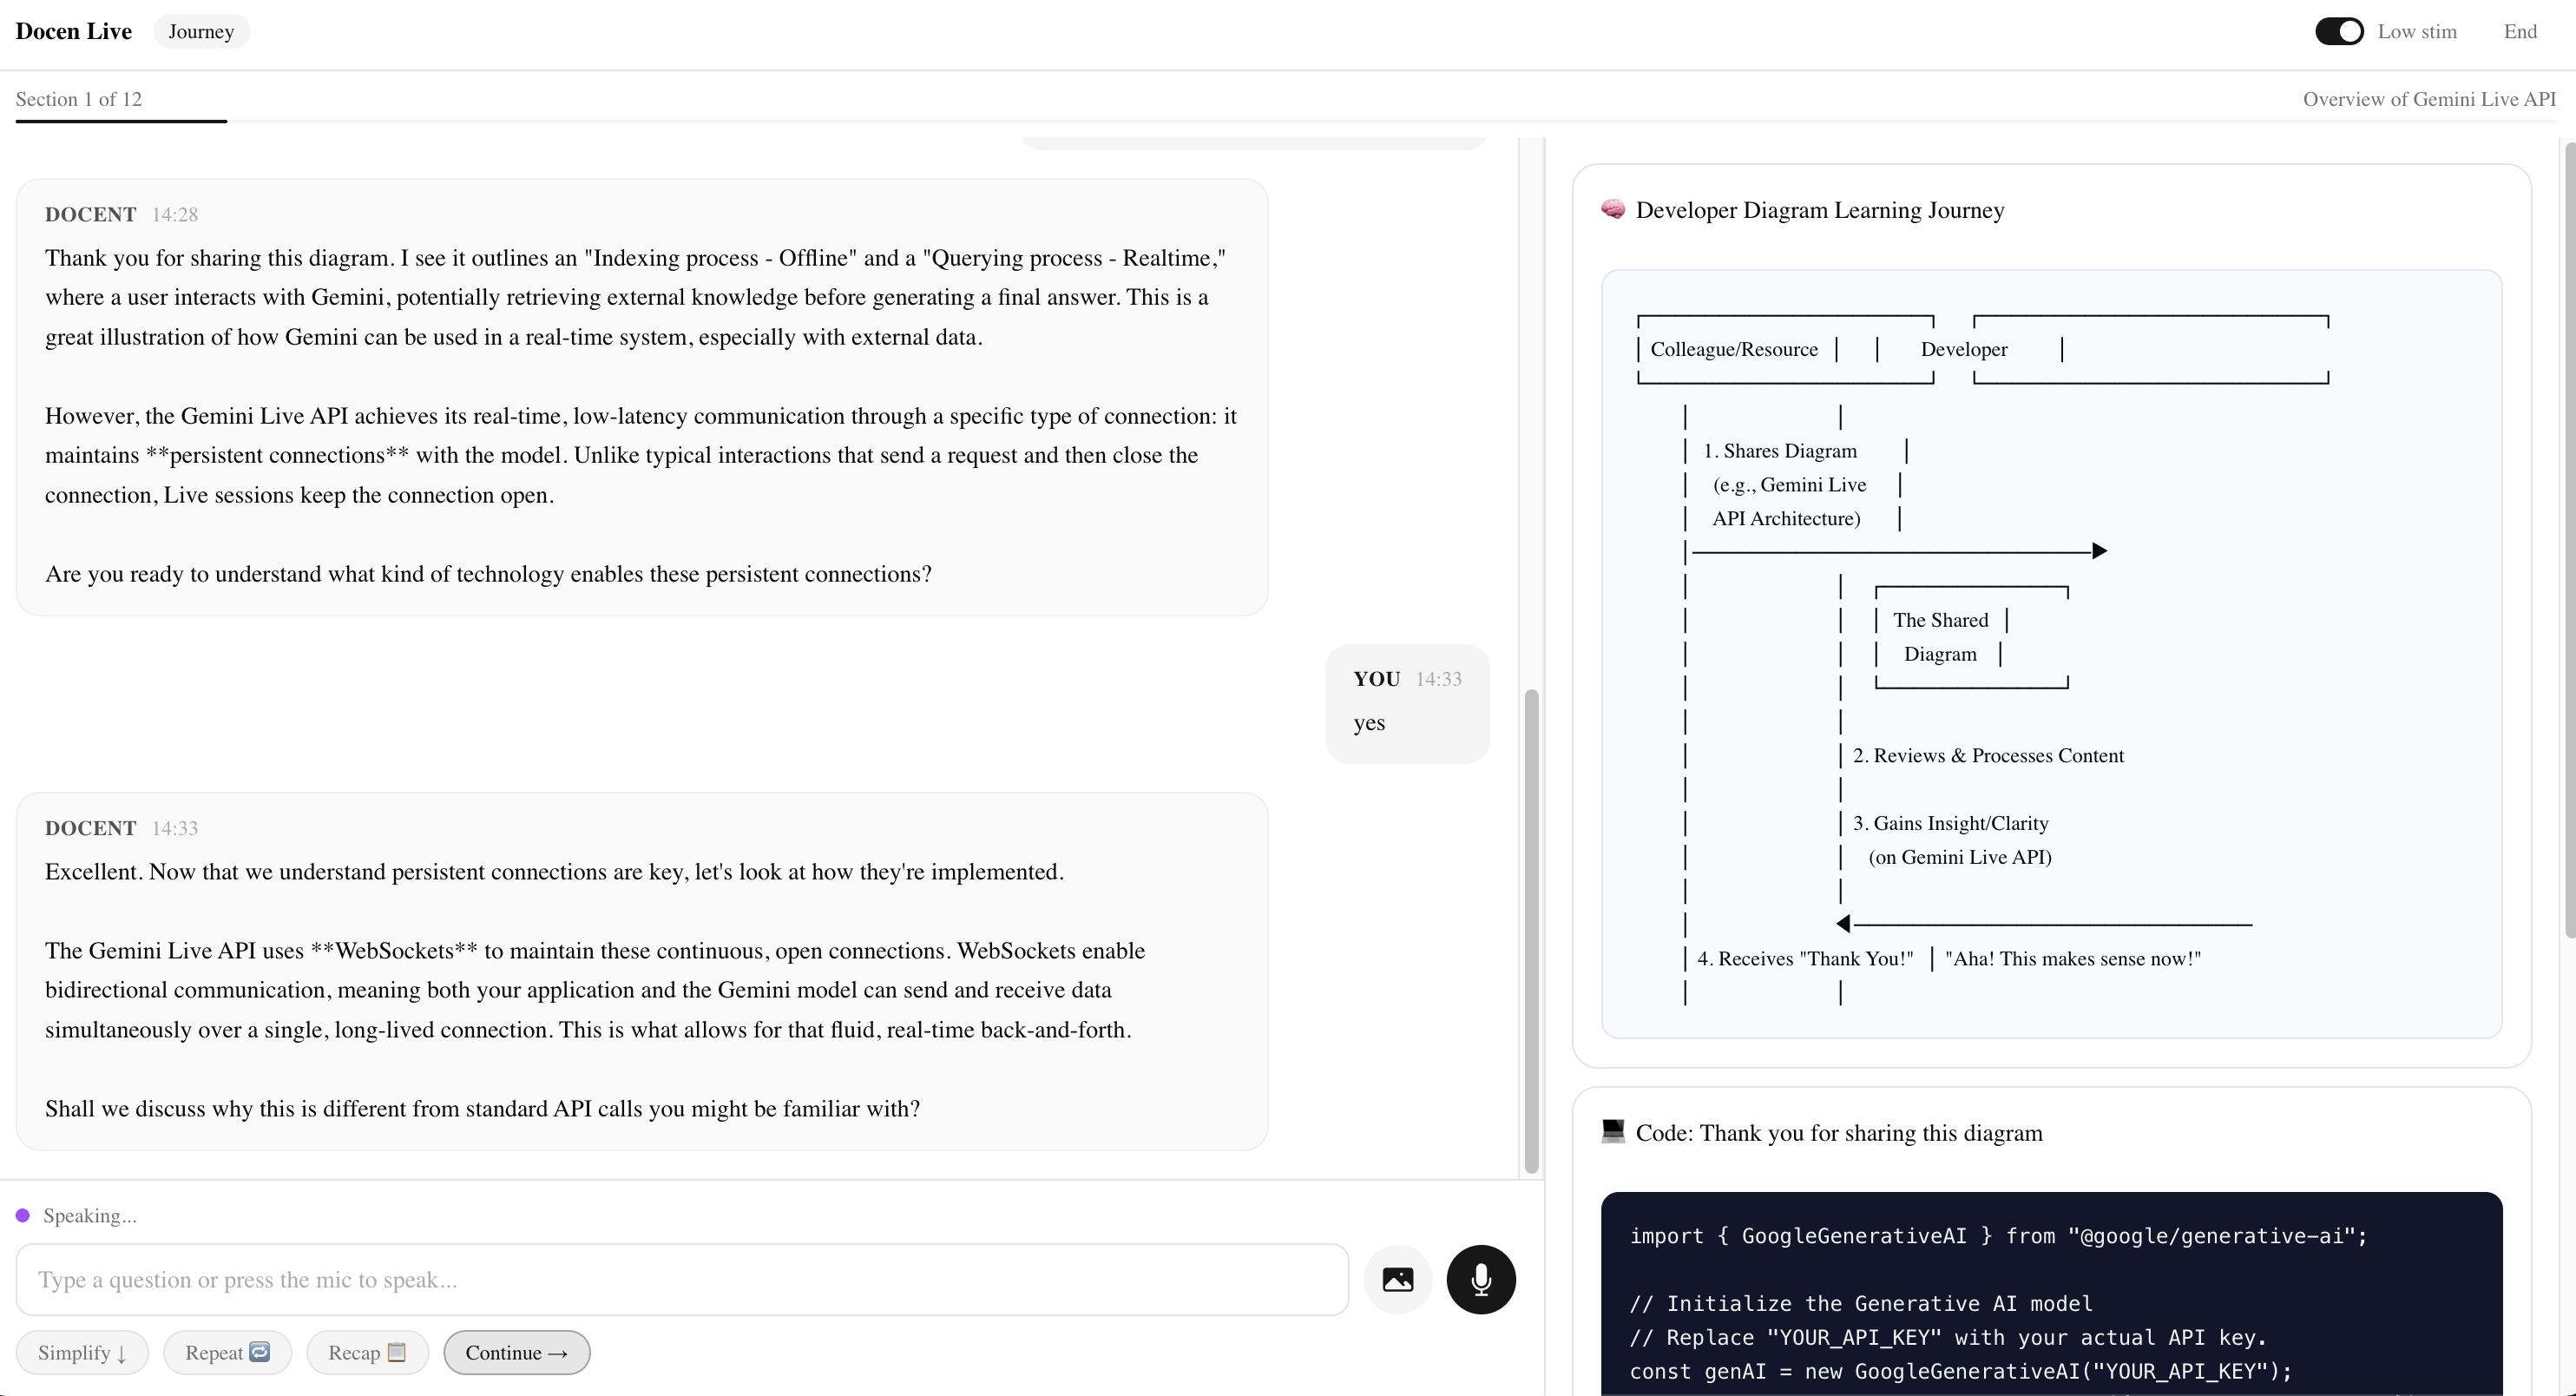
Task: Click the dark code snippet block
Action: (2050, 1300)
